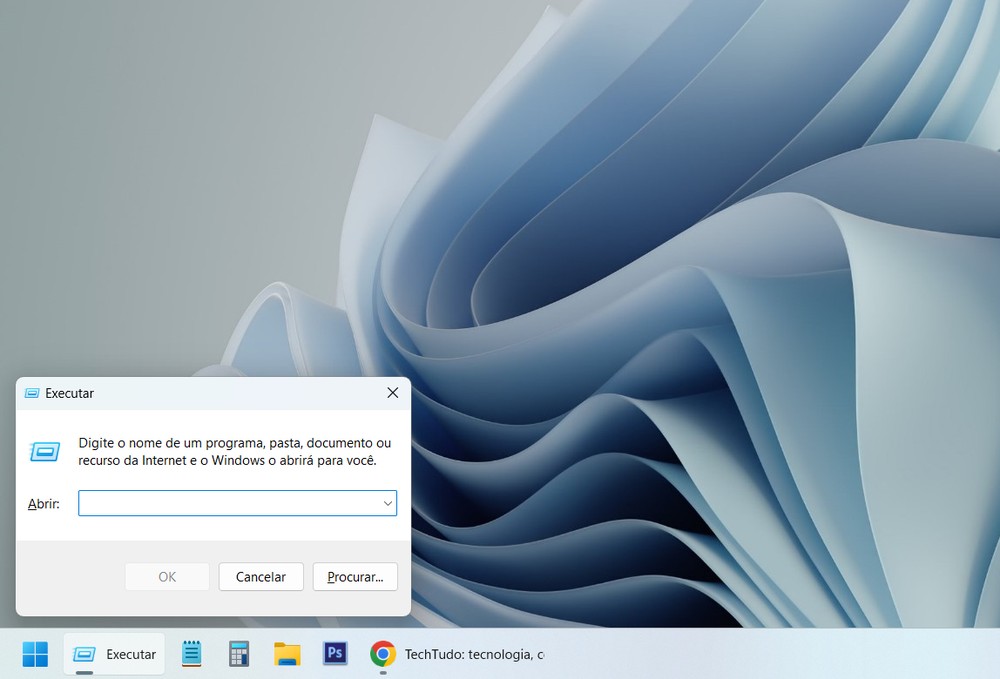1000x679 pixels.
Task: Open Google Chrome from the taskbar
Action: pyautogui.click(x=383, y=653)
